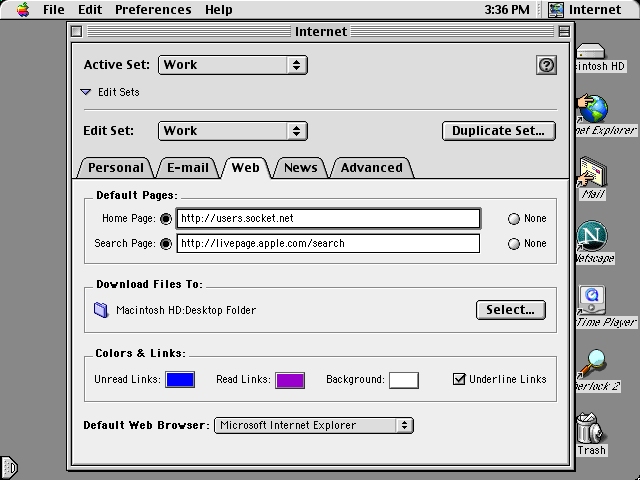Open the Edit Set dropdown

pos(233,131)
